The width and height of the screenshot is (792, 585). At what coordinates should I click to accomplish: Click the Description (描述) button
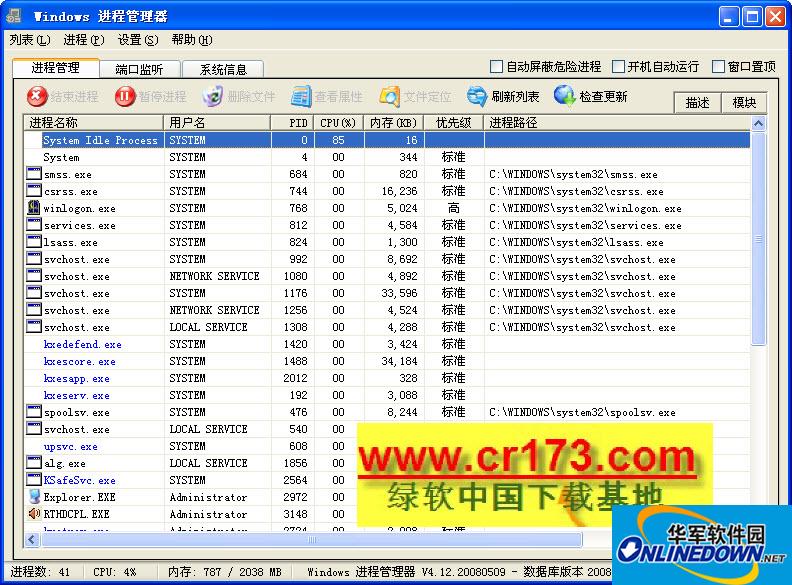pyautogui.click(x=698, y=103)
